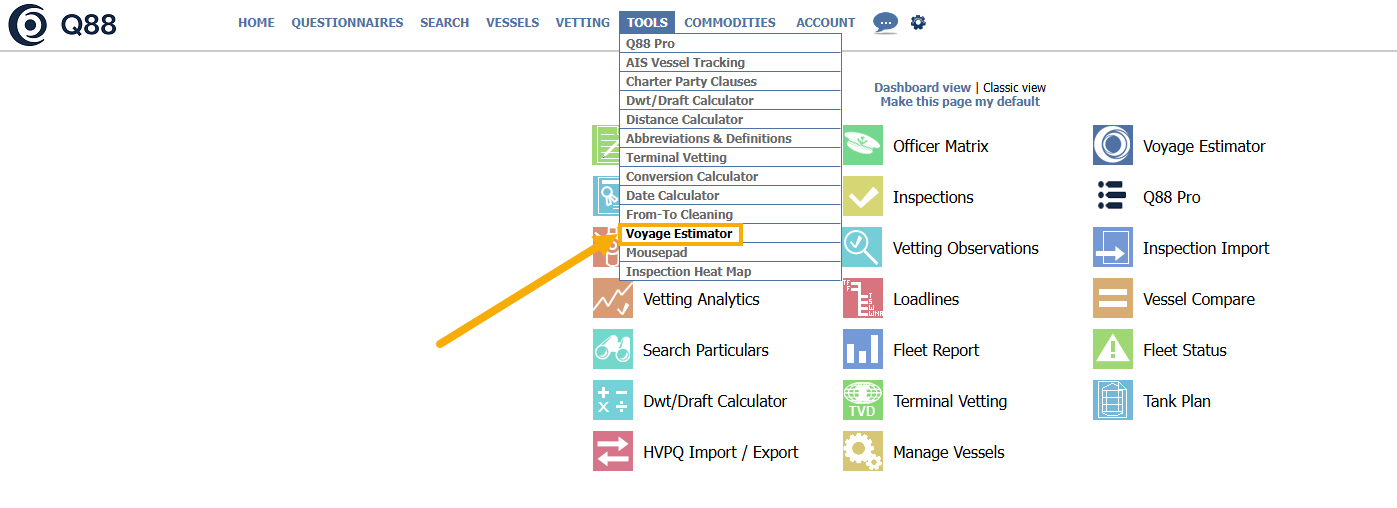Open the Fleet Status warning icon

pyautogui.click(x=1112, y=350)
